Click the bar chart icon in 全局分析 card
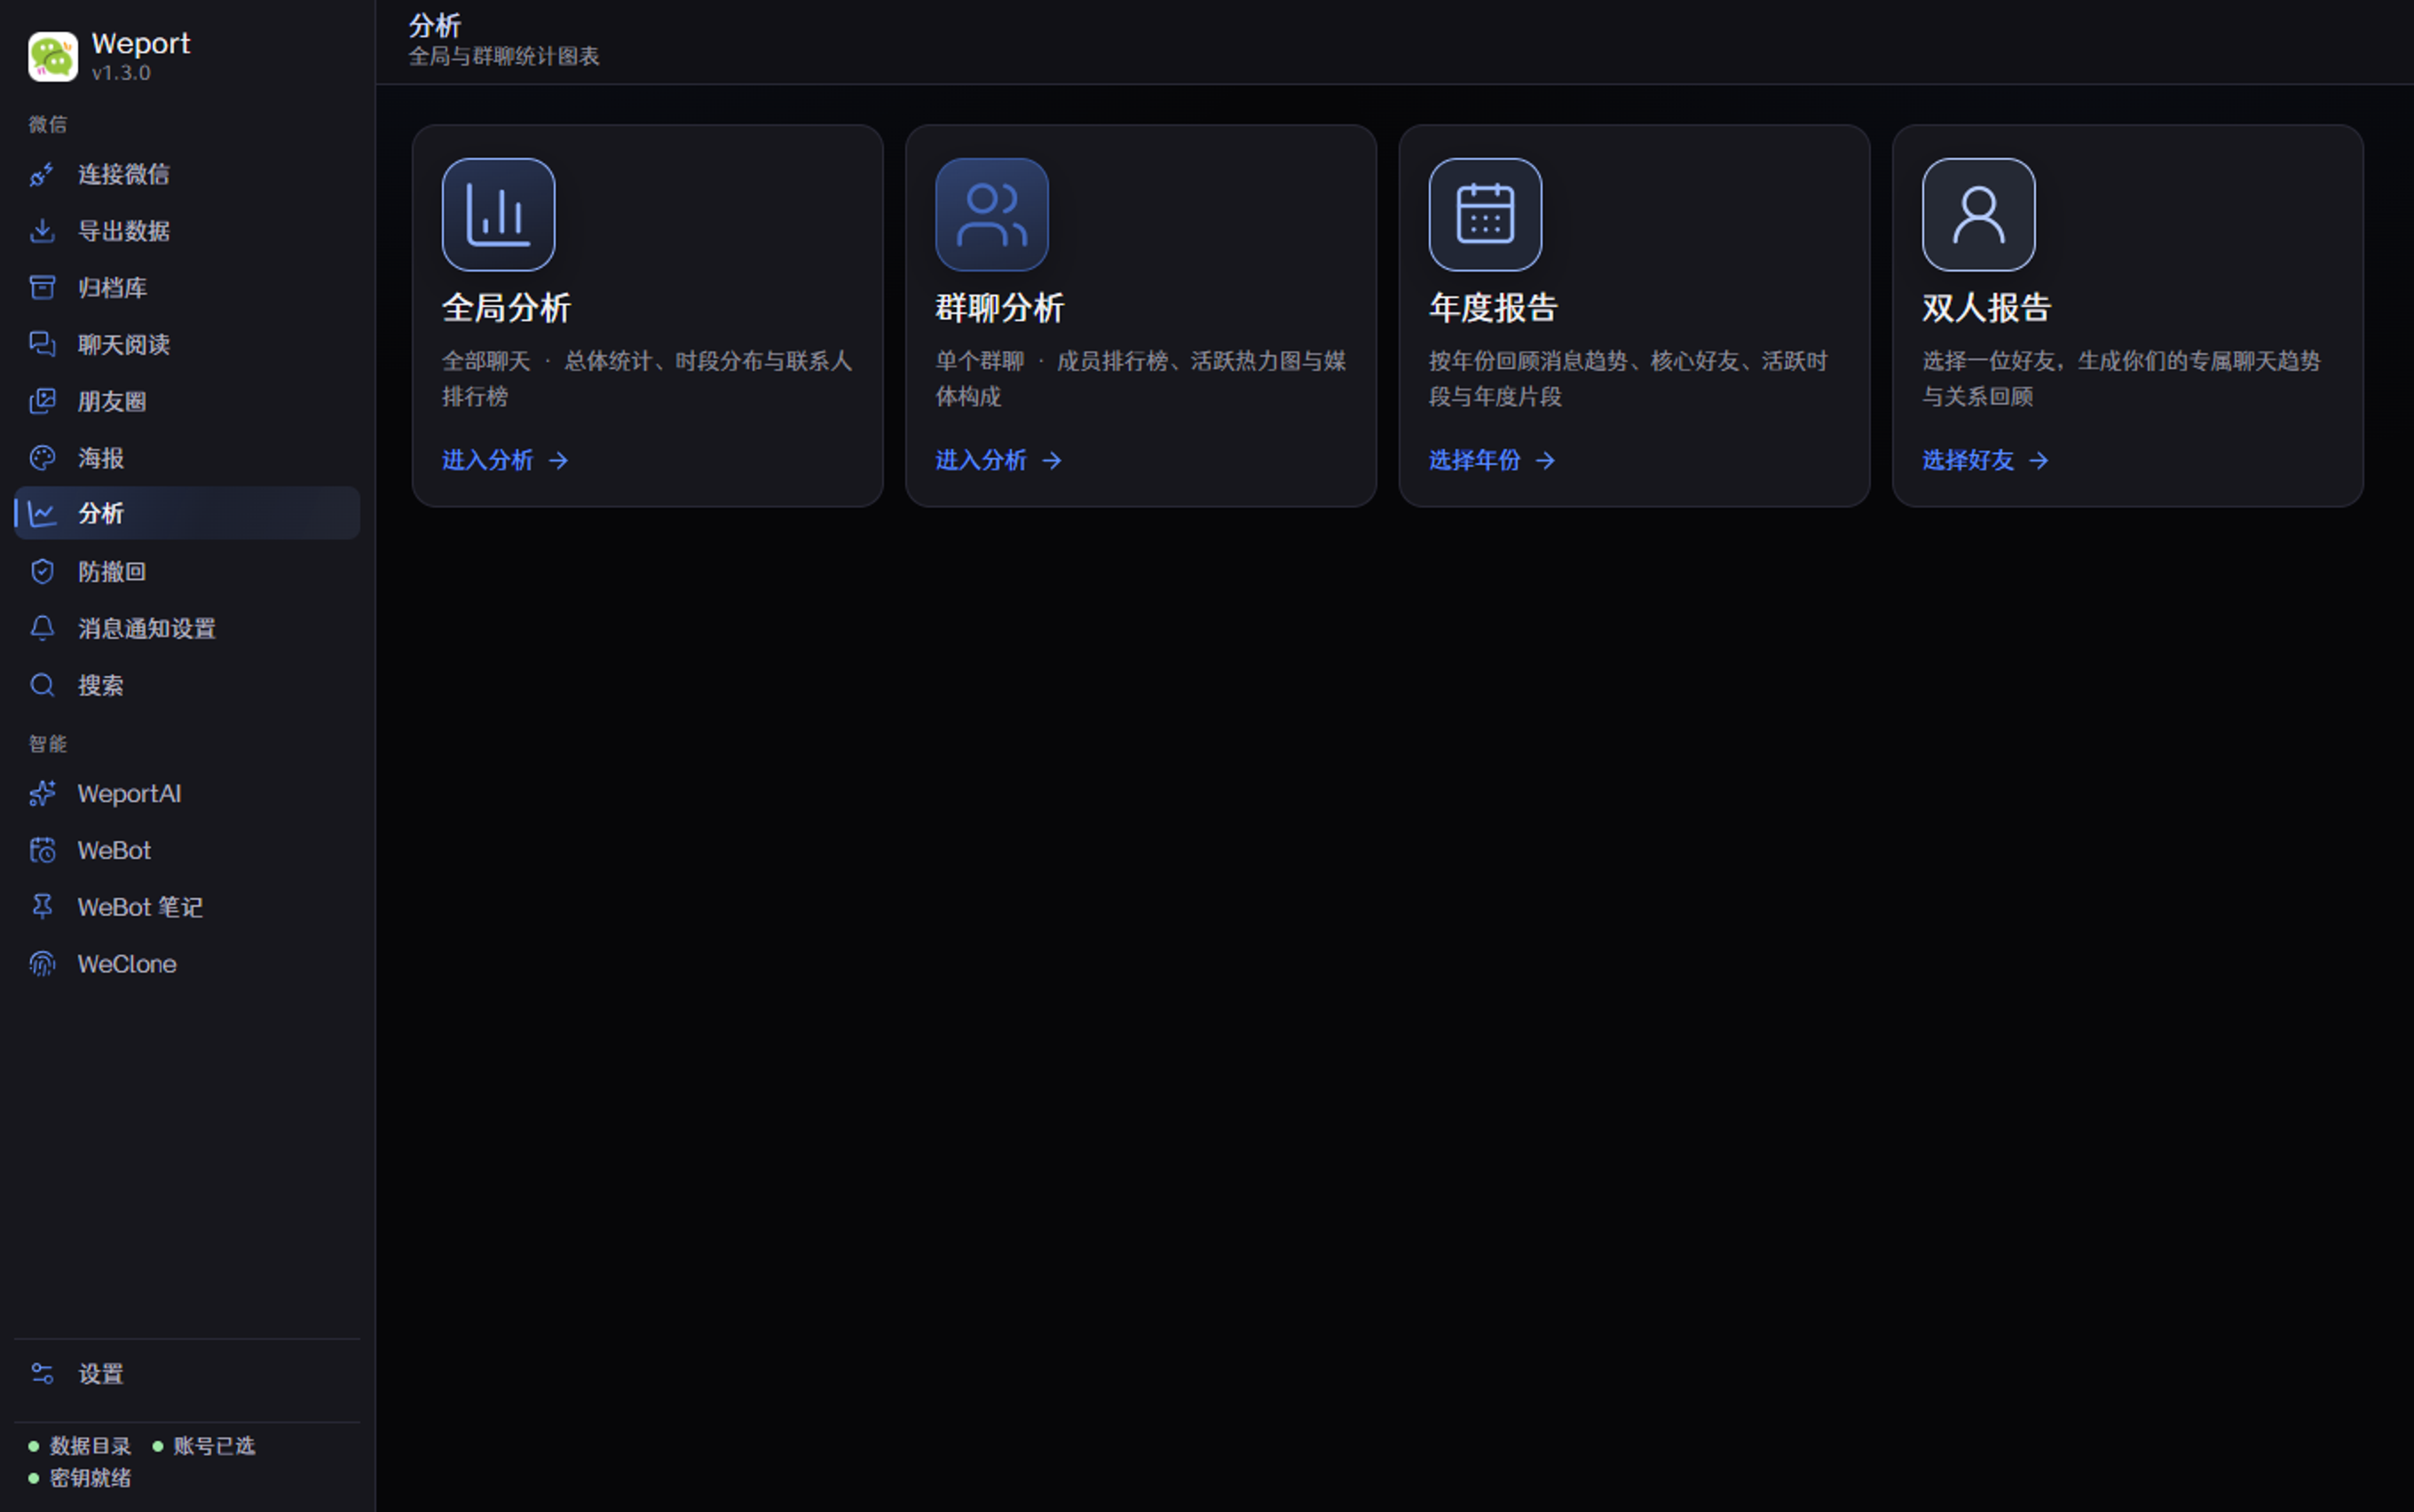The image size is (2414, 1512). click(x=498, y=215)
